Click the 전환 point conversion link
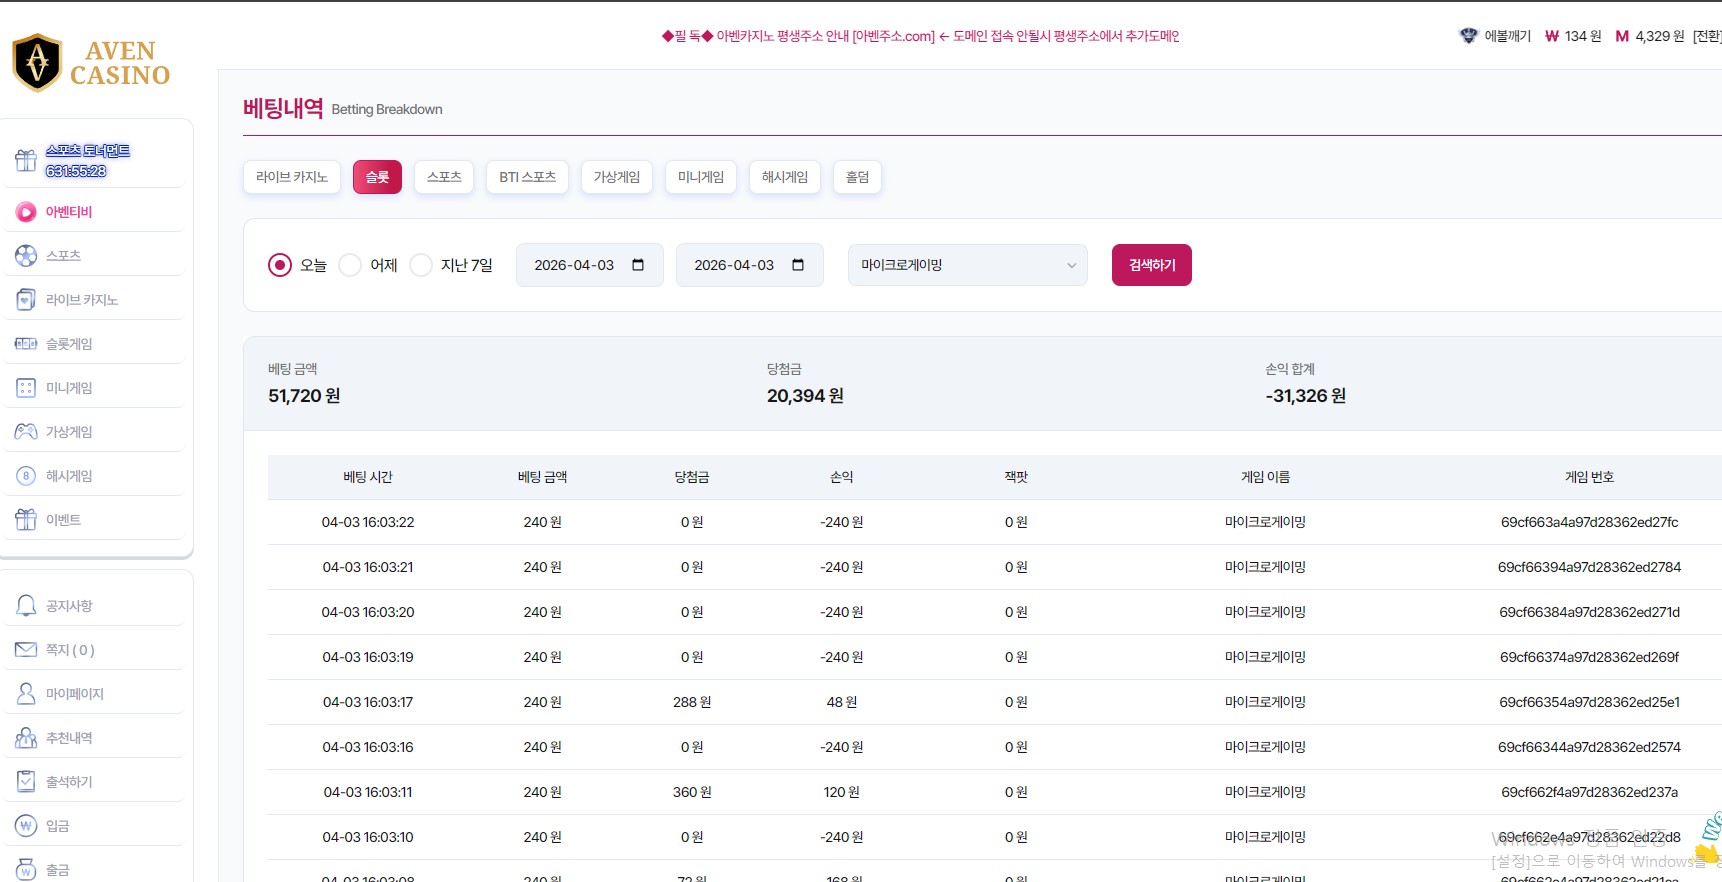Screen dimensions: 1722x882 pos(1706,36)
